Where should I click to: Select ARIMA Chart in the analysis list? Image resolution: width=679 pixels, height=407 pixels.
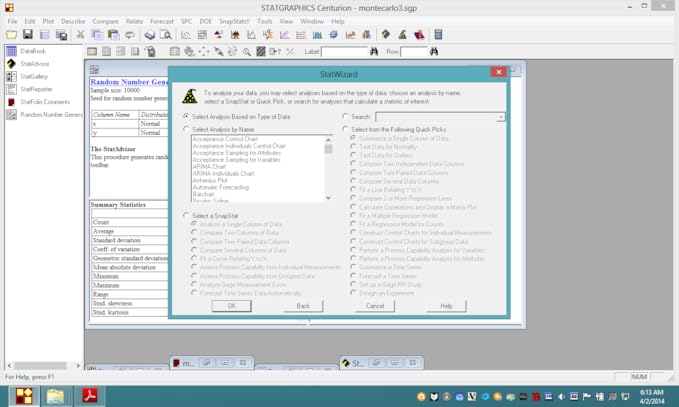tap(210, 168)
